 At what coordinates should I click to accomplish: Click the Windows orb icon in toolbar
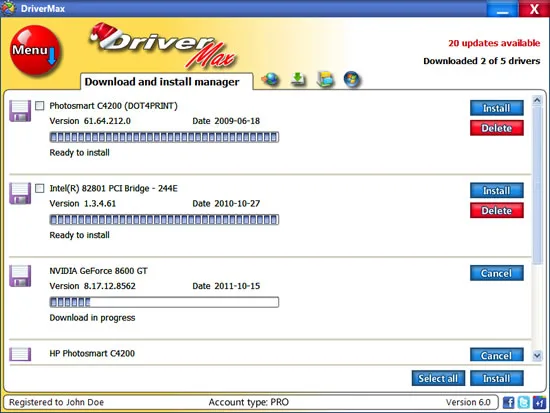(352, 79)
